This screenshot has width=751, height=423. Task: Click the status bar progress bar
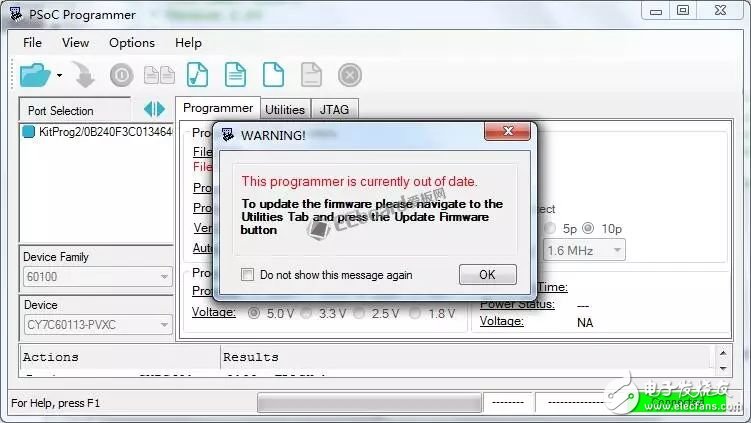367,403
